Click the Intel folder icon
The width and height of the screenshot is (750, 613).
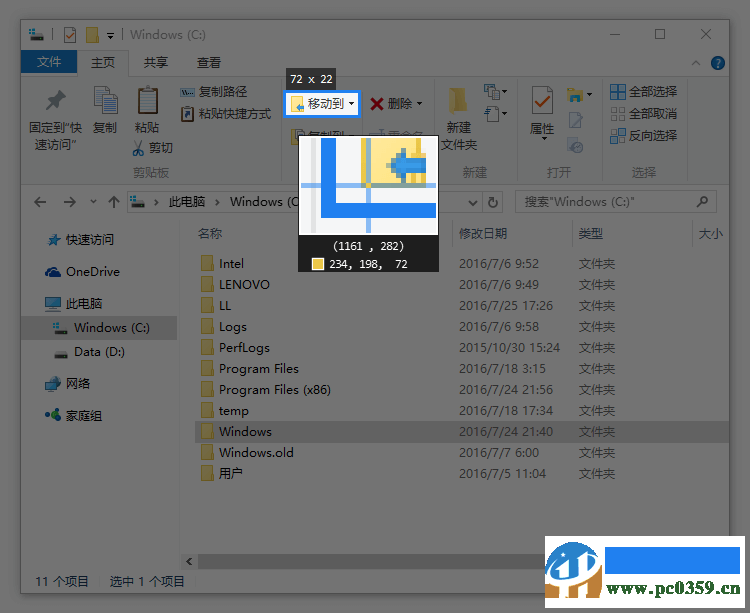(x=207, y=263)
